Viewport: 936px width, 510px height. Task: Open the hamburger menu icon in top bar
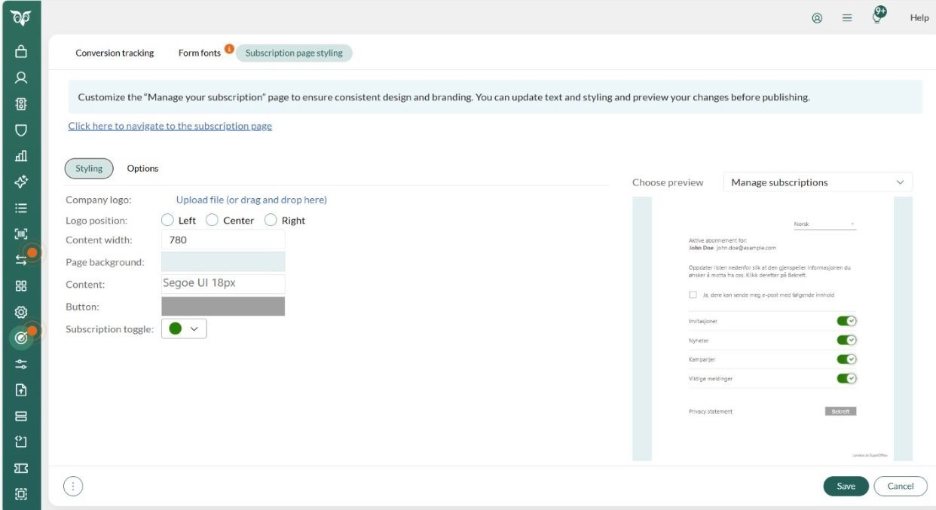click(845, 18)
